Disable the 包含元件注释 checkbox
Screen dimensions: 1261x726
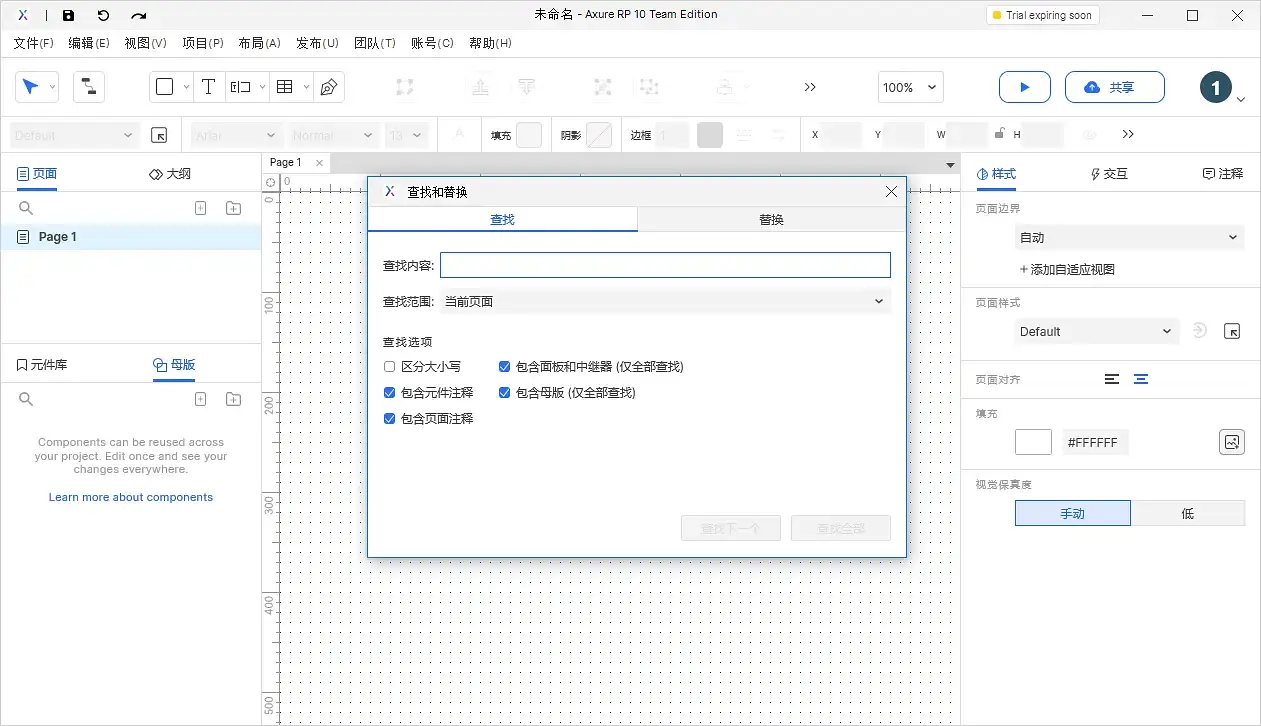pyautogui.click(x=389, y=393)
